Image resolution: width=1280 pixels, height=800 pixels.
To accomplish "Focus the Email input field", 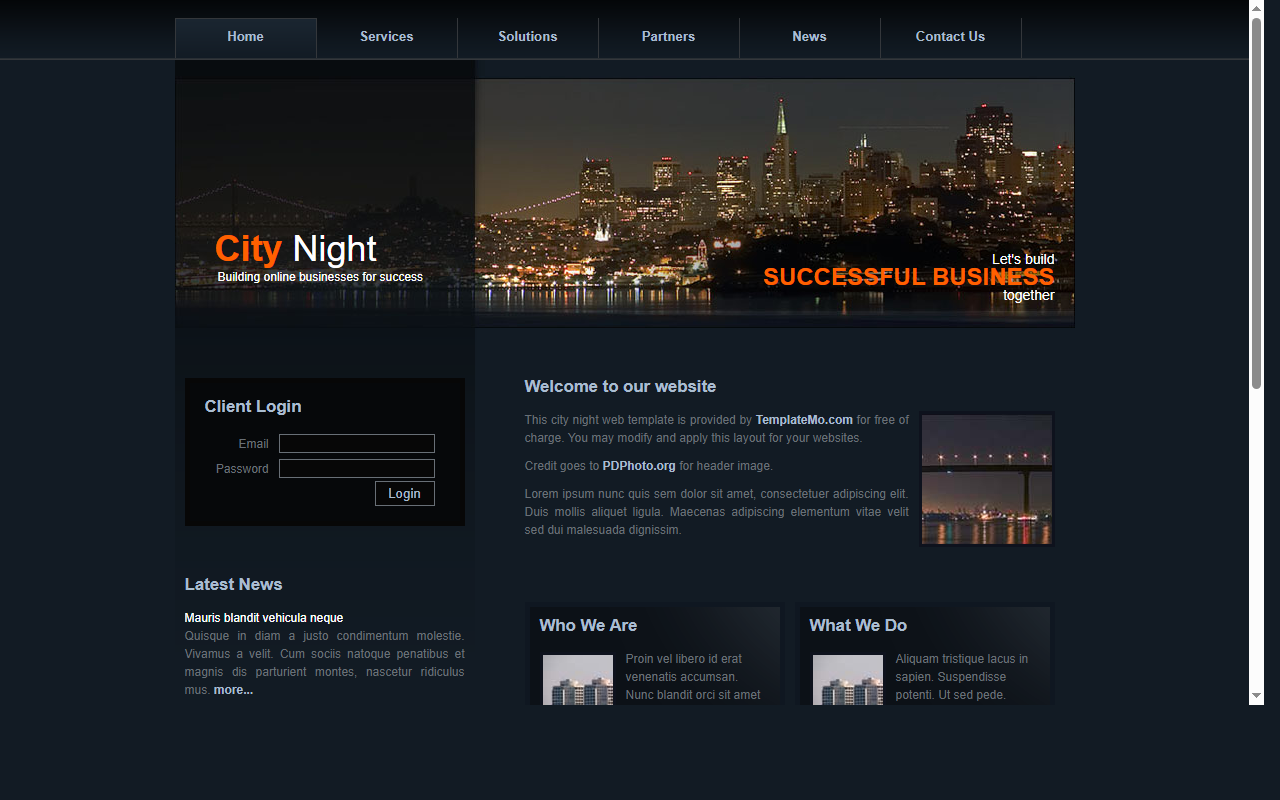I will pos(357,444).
